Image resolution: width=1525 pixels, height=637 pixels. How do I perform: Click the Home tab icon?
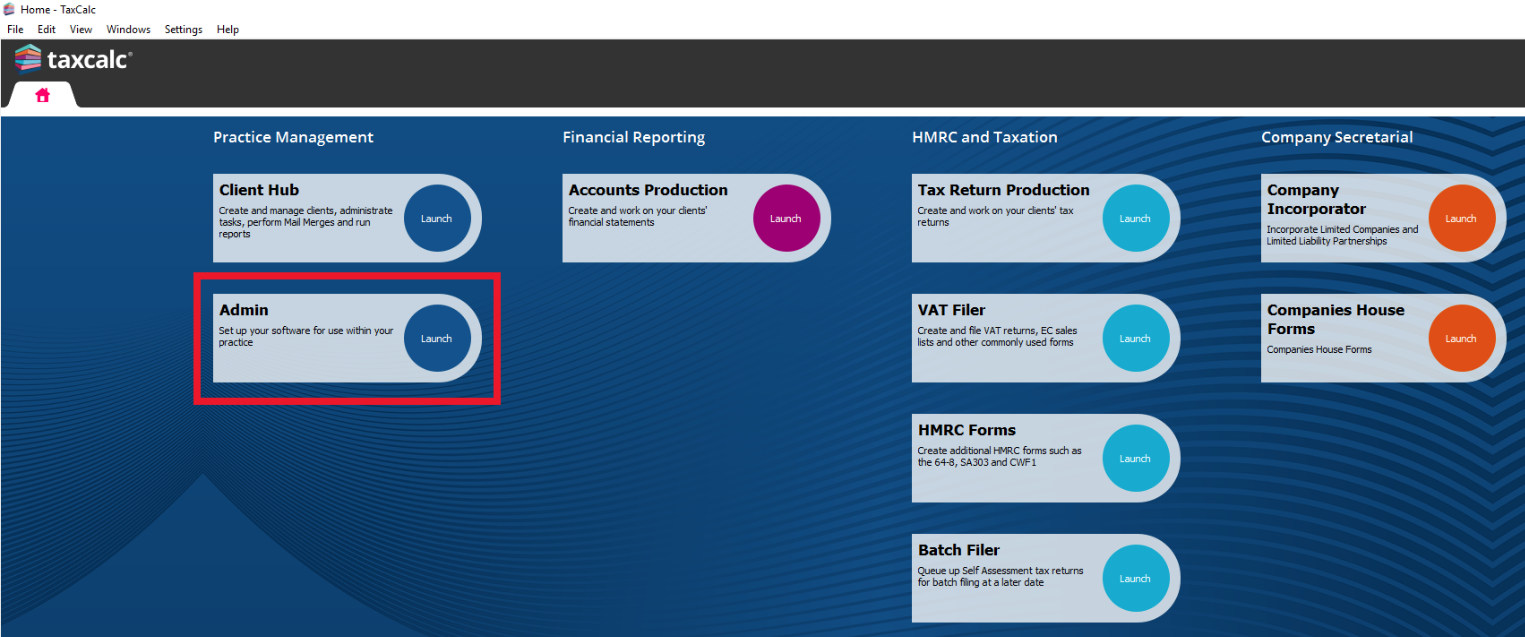[x=42, y=96]
